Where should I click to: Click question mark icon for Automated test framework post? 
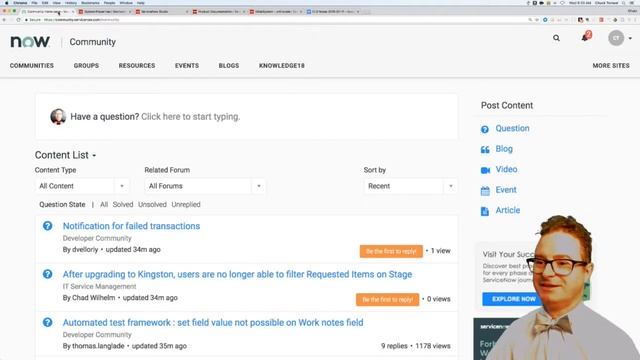[47, 322]
